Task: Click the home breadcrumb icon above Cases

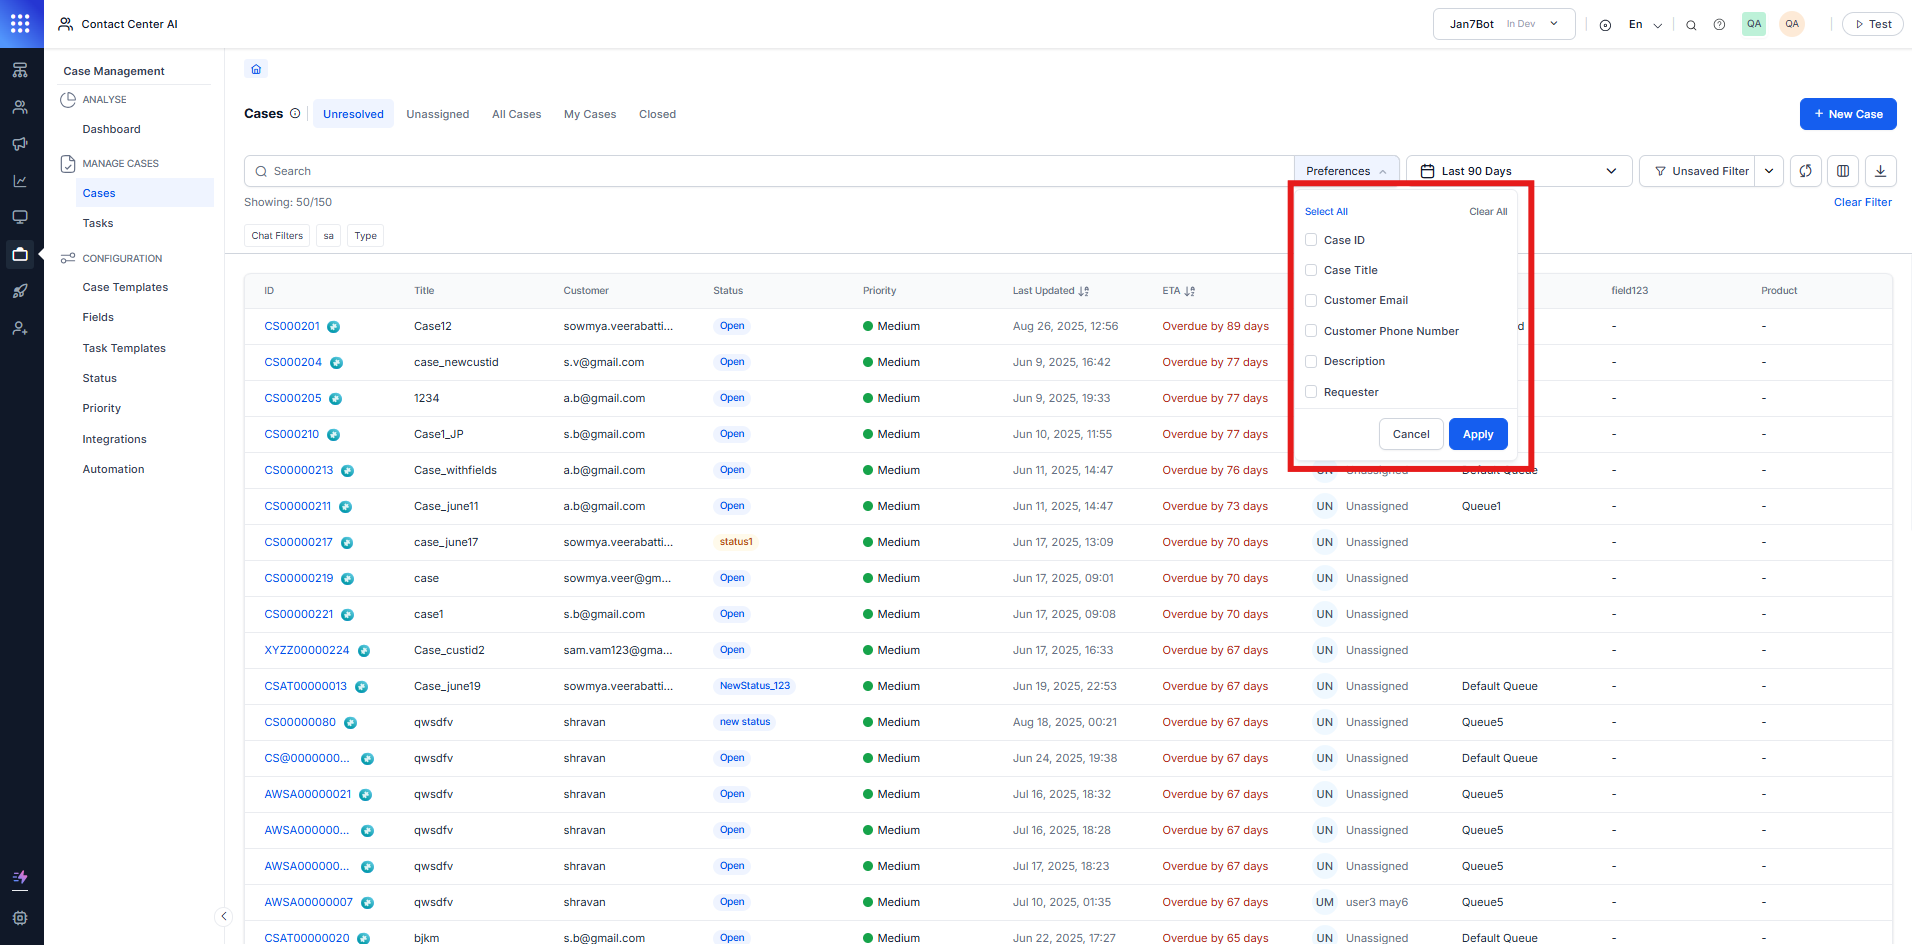Action: tap(256, 68)
